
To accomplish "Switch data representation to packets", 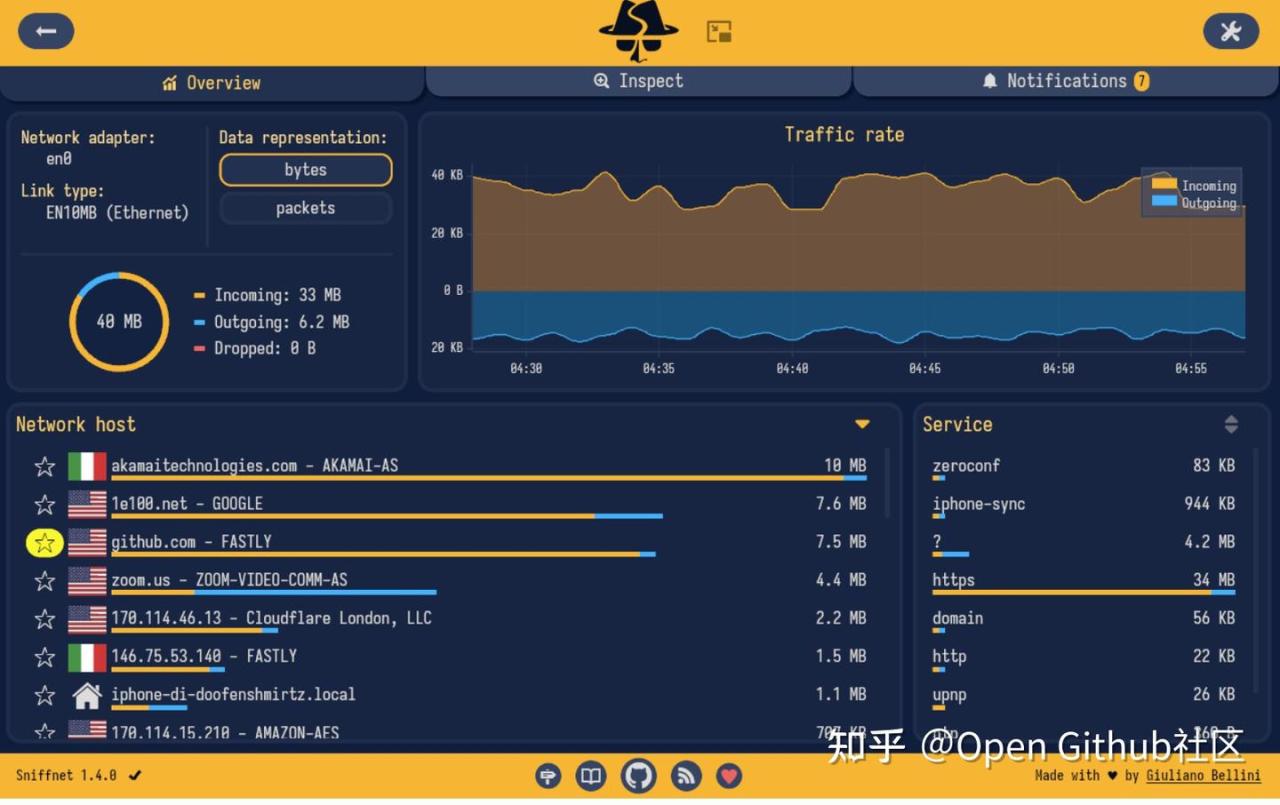I will pos(306,208).
